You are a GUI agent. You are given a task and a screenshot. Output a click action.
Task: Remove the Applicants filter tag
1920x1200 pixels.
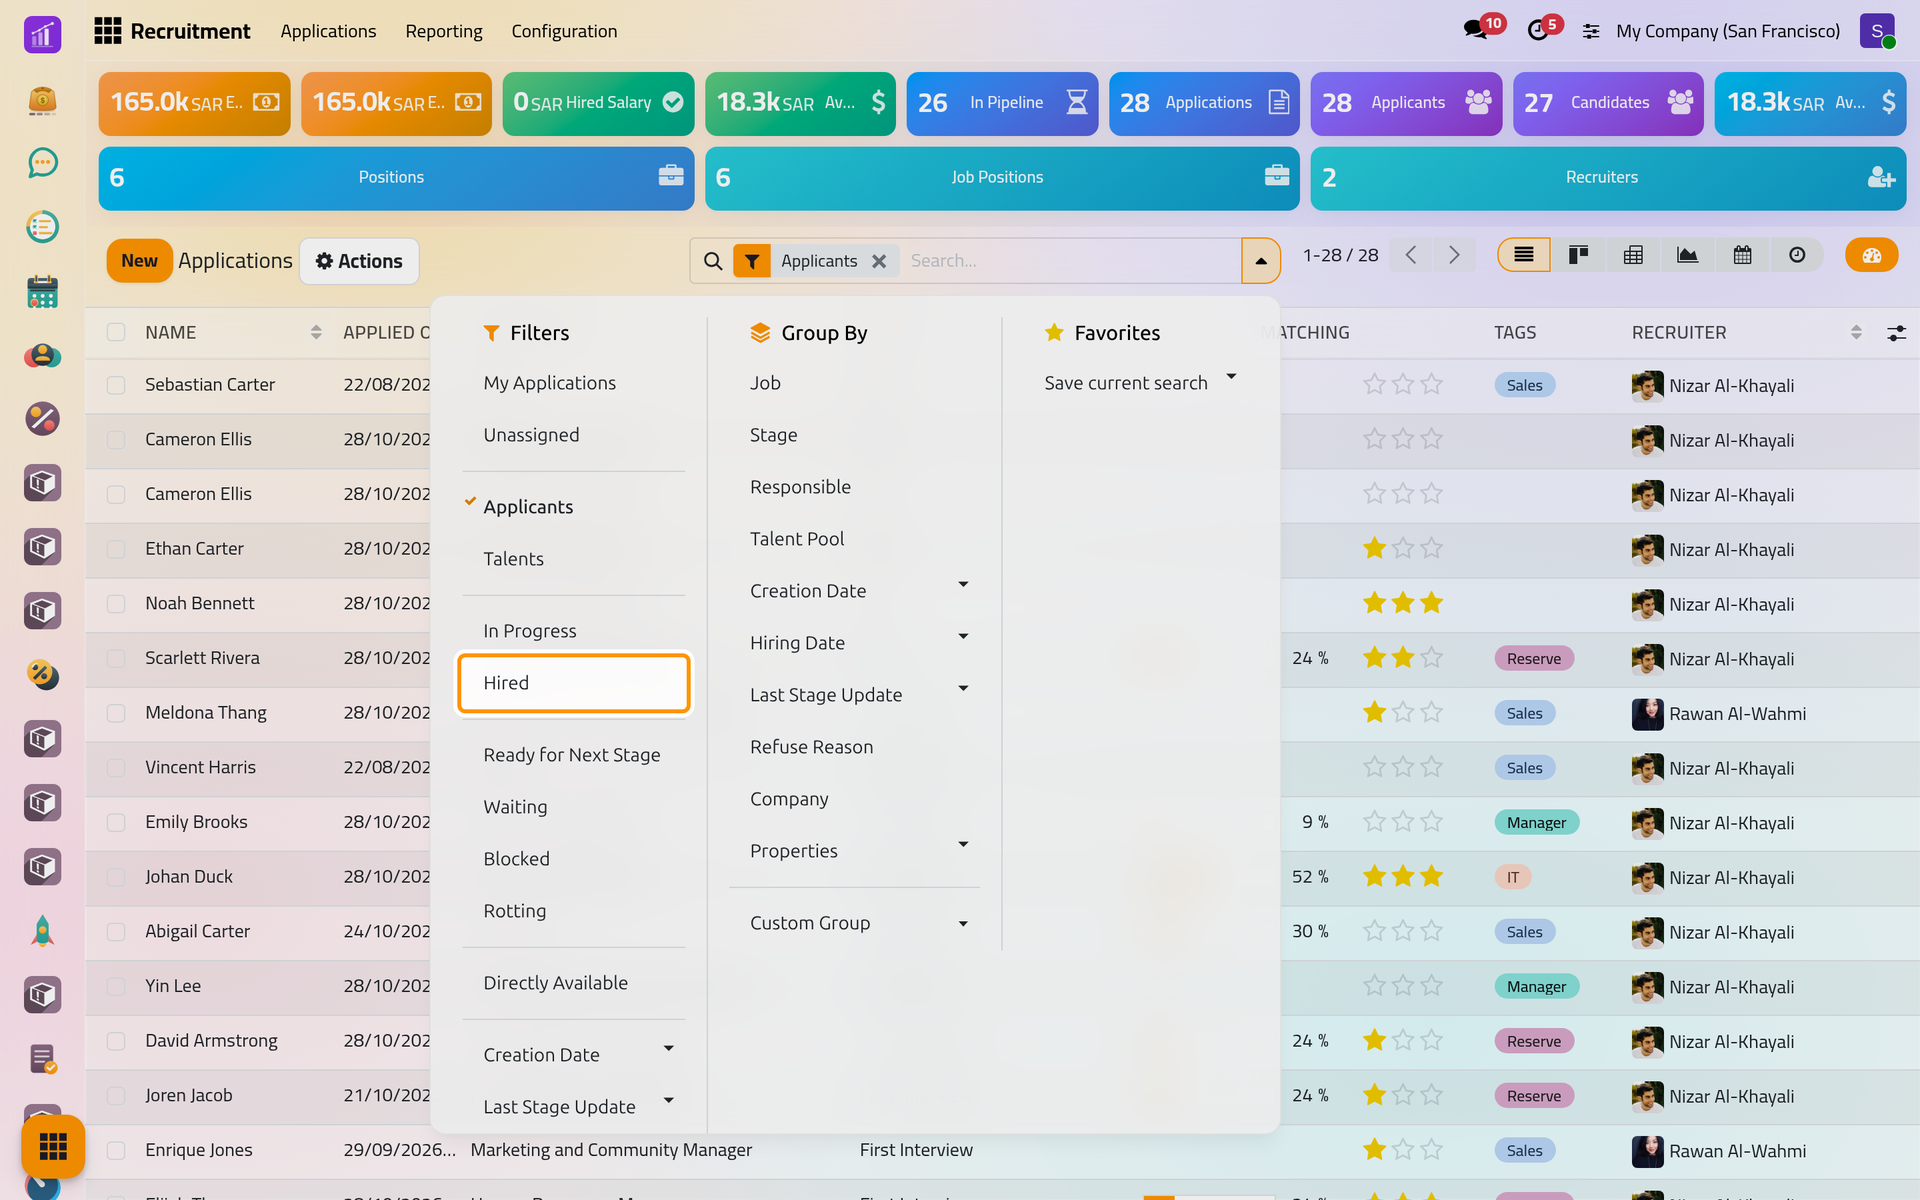click(879, 261)
